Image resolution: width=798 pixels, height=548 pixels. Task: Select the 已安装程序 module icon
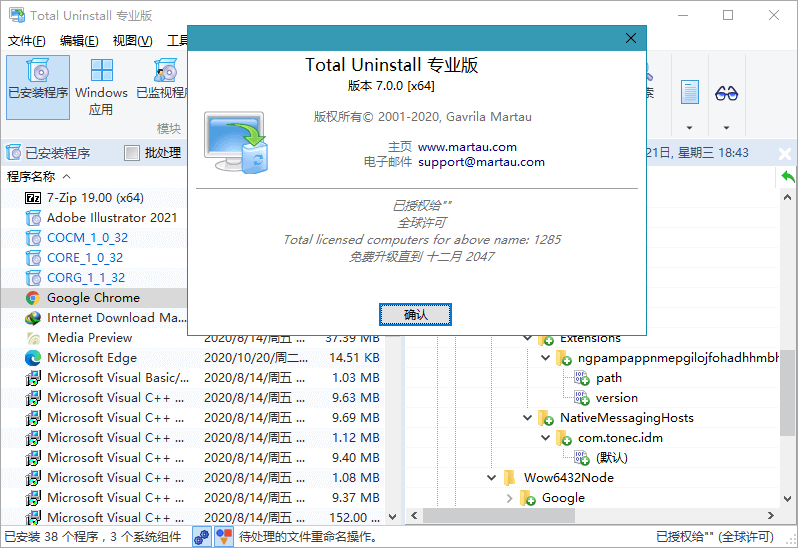point(37,78)
